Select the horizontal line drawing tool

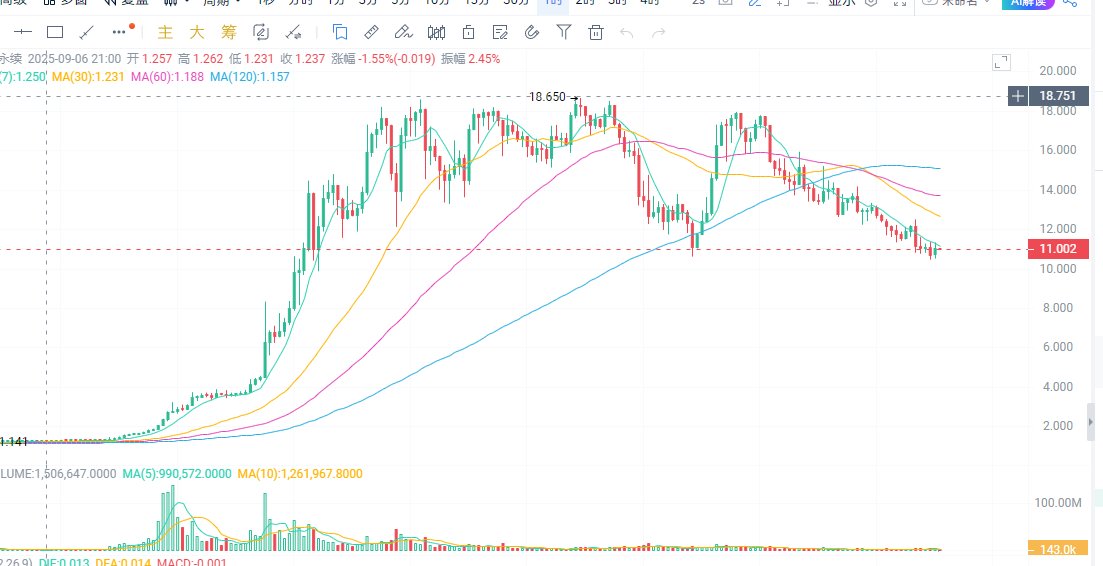[23, 32]
